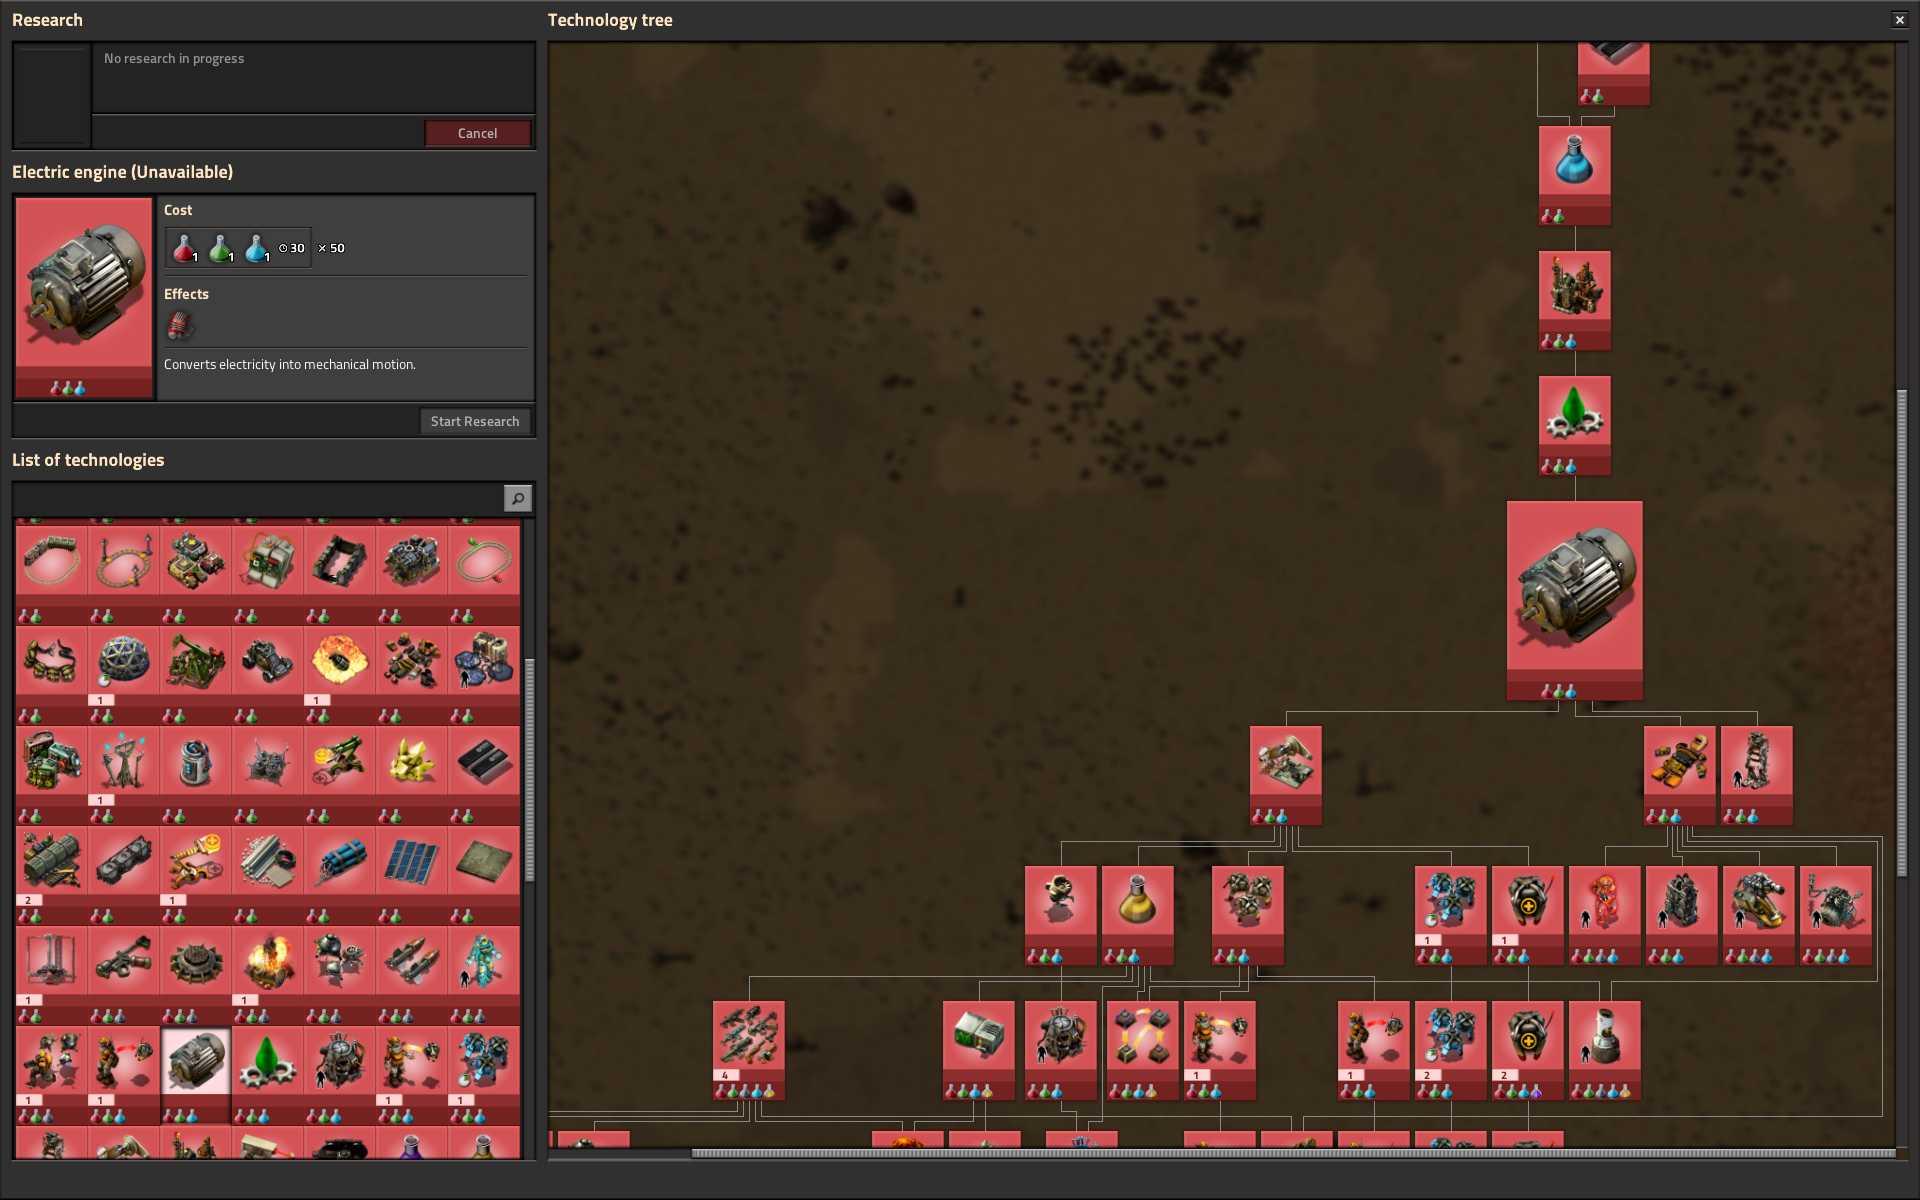Click the technology tree horizontal scrollbar
The height and width of the screenshot is (1200, 1920).
click(1293, 1153)
